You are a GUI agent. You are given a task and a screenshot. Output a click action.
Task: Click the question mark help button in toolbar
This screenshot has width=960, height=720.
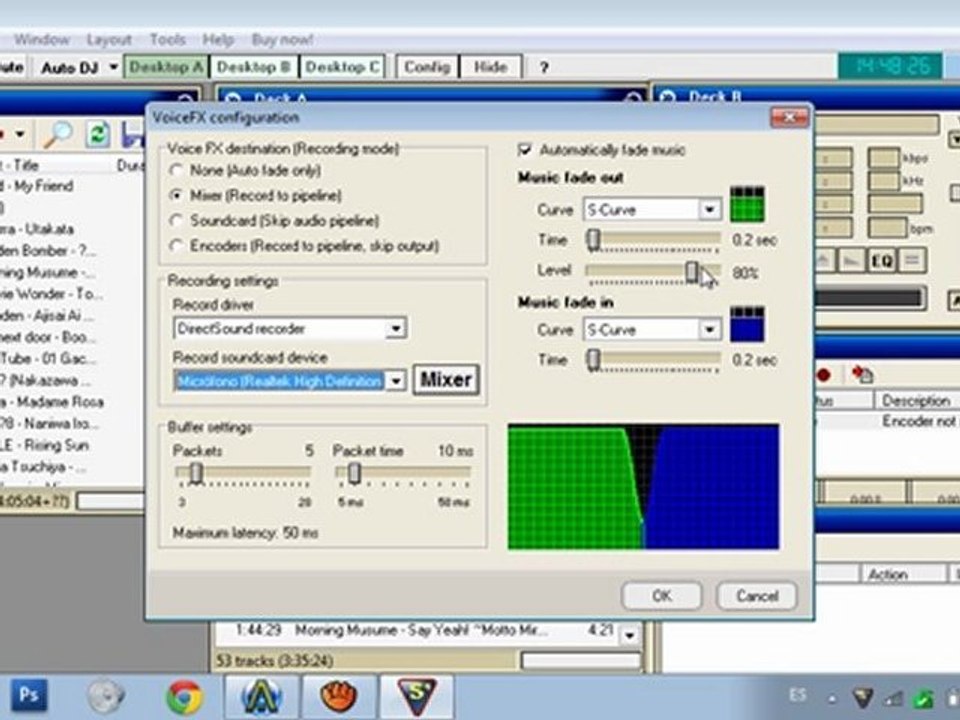[544, 67]
